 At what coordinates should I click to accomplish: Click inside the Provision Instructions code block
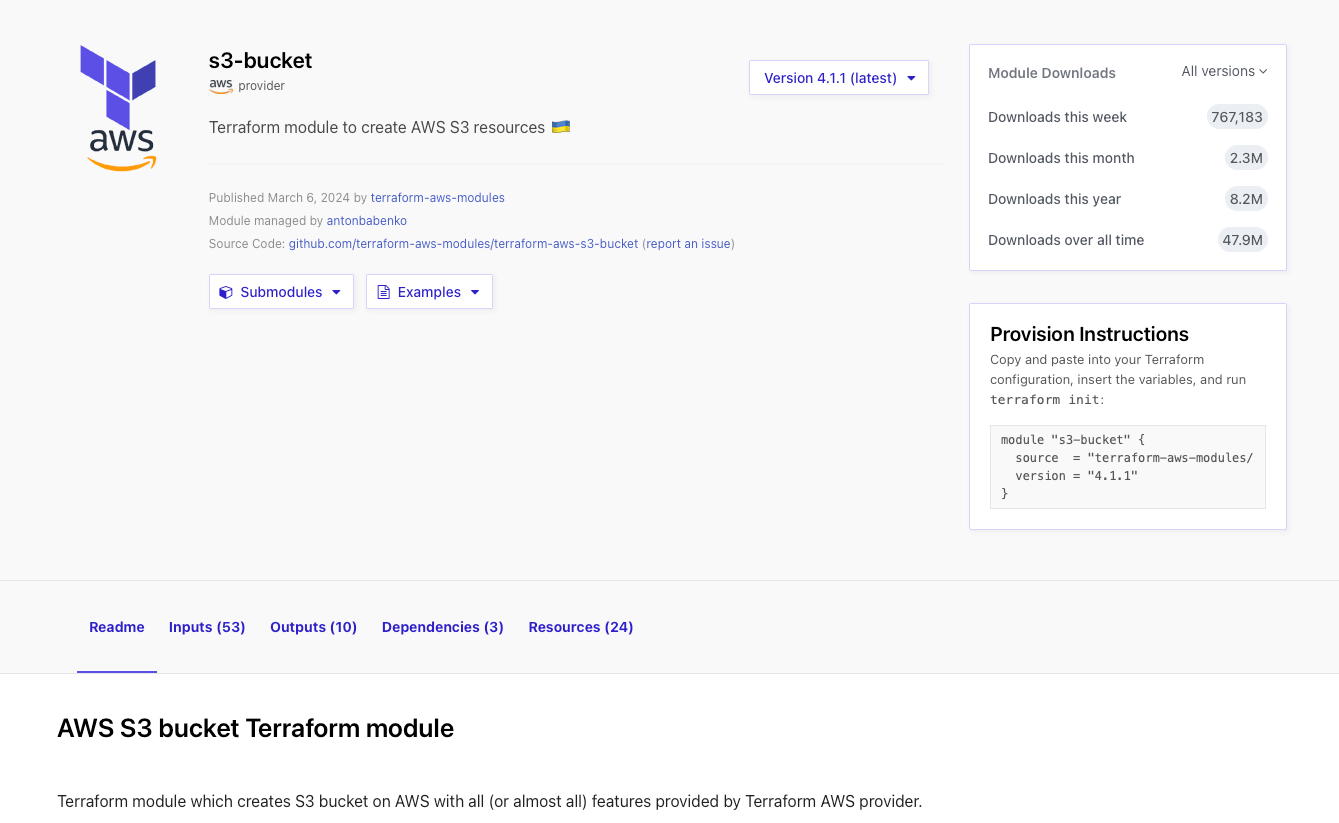coord(1127,466)
